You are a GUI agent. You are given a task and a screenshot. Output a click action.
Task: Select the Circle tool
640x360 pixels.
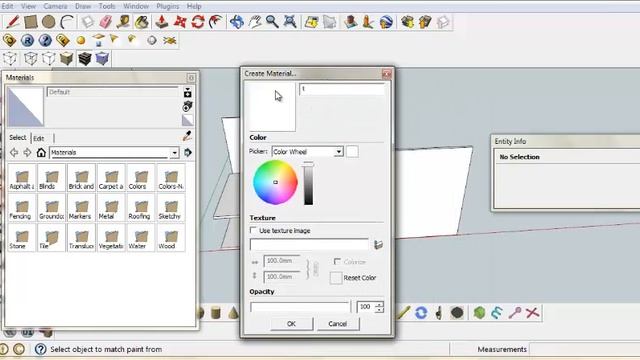(49, 22)
